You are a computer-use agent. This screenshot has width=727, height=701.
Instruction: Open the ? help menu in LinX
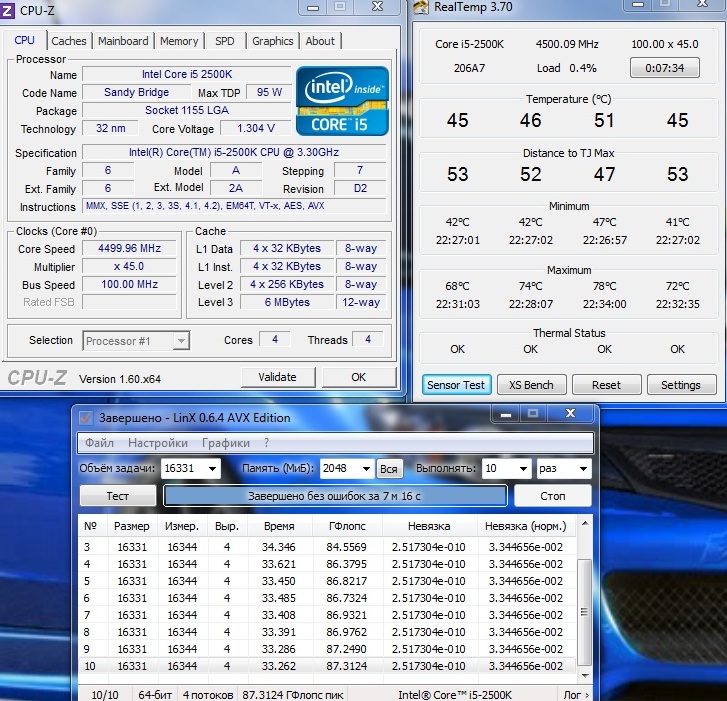(266, 443)
